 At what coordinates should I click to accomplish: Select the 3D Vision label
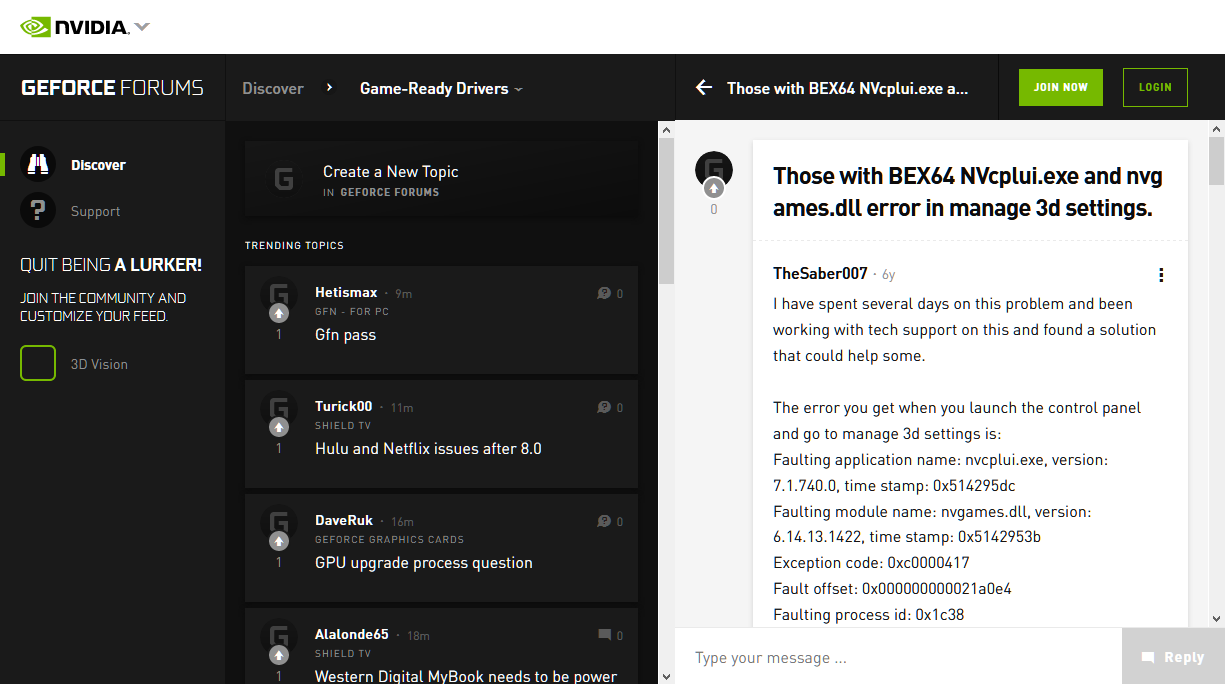click(x=99, y=364)
